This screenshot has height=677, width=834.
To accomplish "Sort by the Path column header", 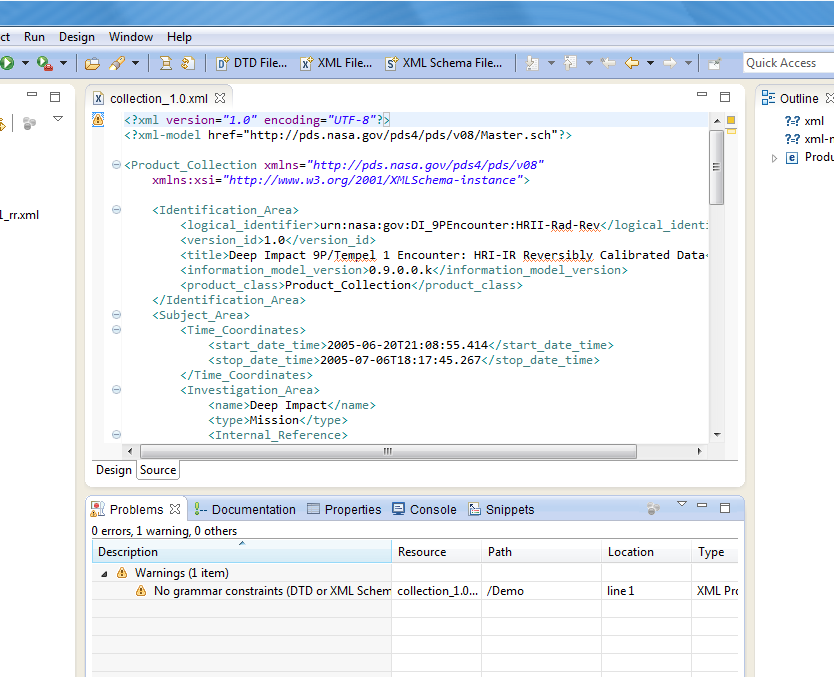I will (x=541, y=551).
